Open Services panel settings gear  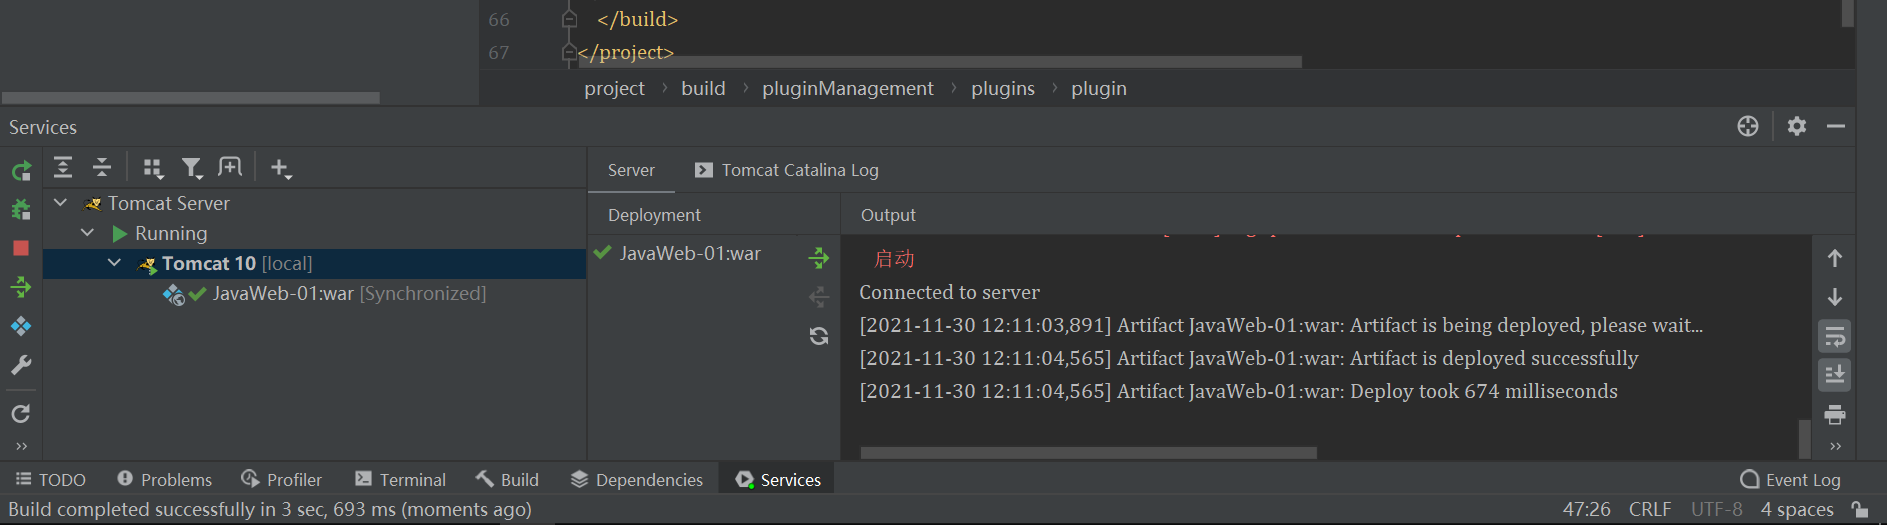tap(1797, 126)
